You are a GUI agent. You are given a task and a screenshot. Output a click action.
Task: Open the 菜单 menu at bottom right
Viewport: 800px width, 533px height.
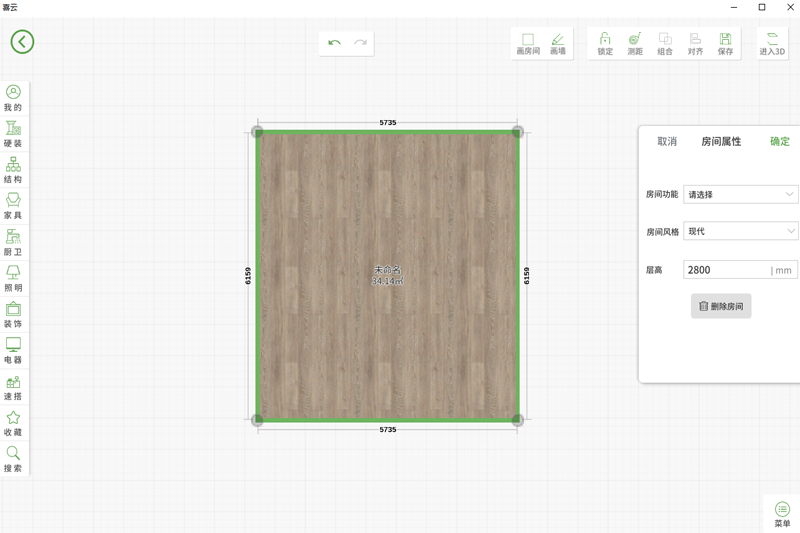(782, 515)
